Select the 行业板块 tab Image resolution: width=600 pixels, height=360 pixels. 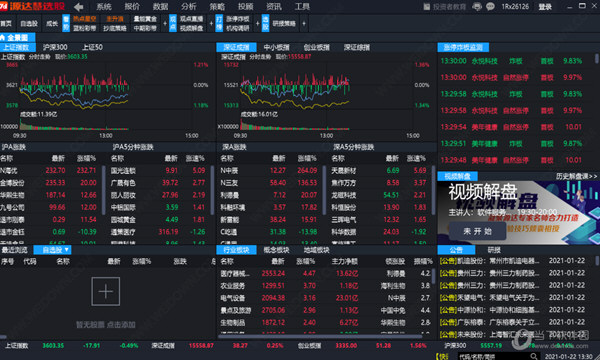tap(236, 250)
